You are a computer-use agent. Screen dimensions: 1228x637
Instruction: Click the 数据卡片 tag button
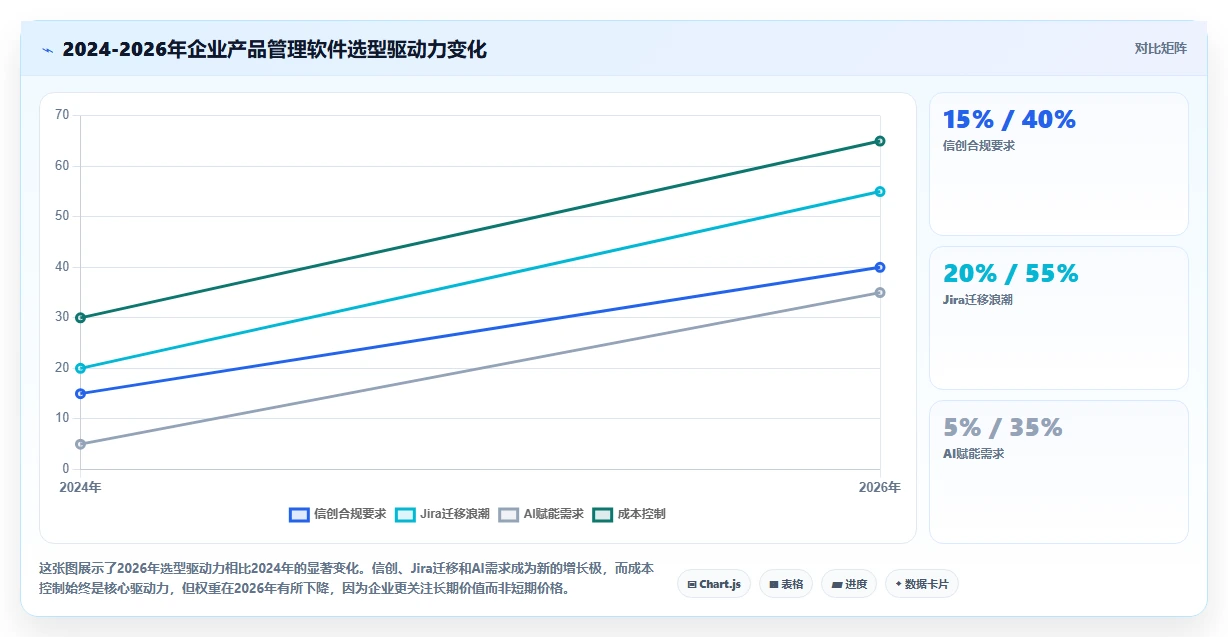point(922,584)
